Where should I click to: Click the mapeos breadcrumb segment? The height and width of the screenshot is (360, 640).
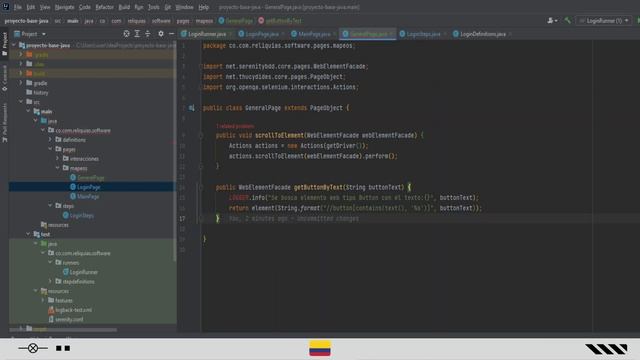[204, 20]
